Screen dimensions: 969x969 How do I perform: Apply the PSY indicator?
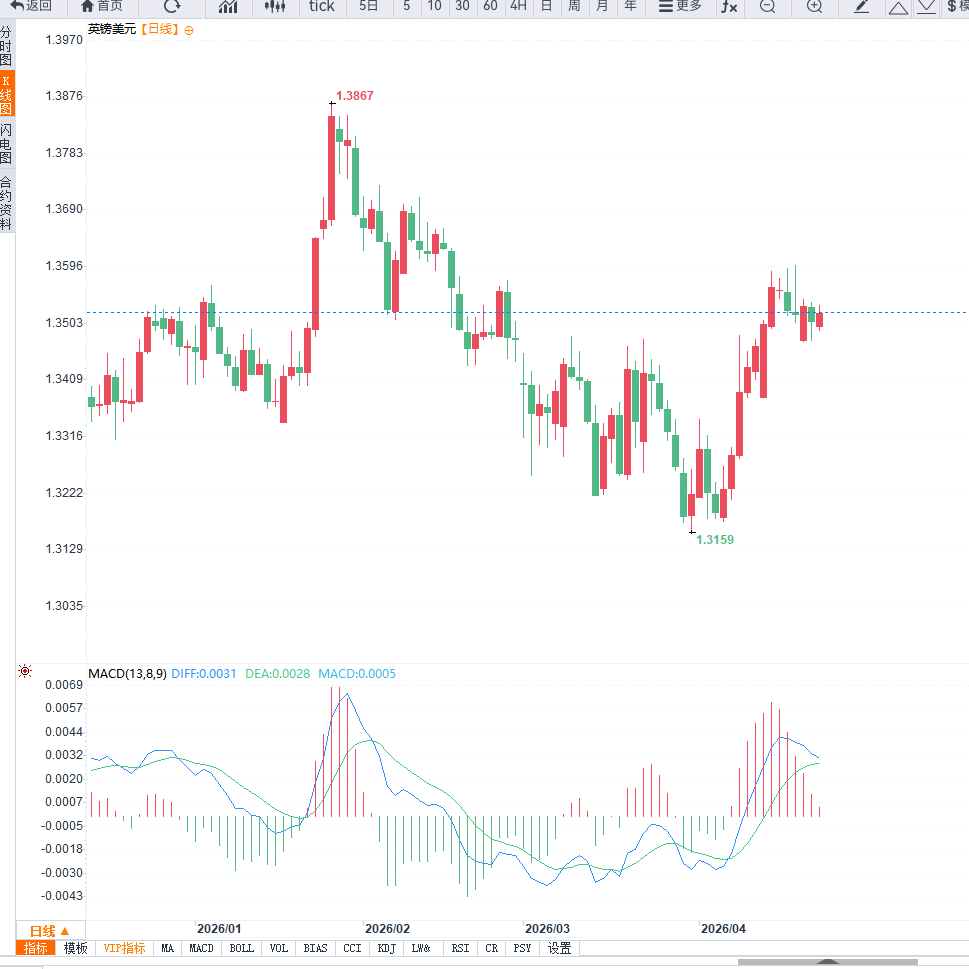522,948
